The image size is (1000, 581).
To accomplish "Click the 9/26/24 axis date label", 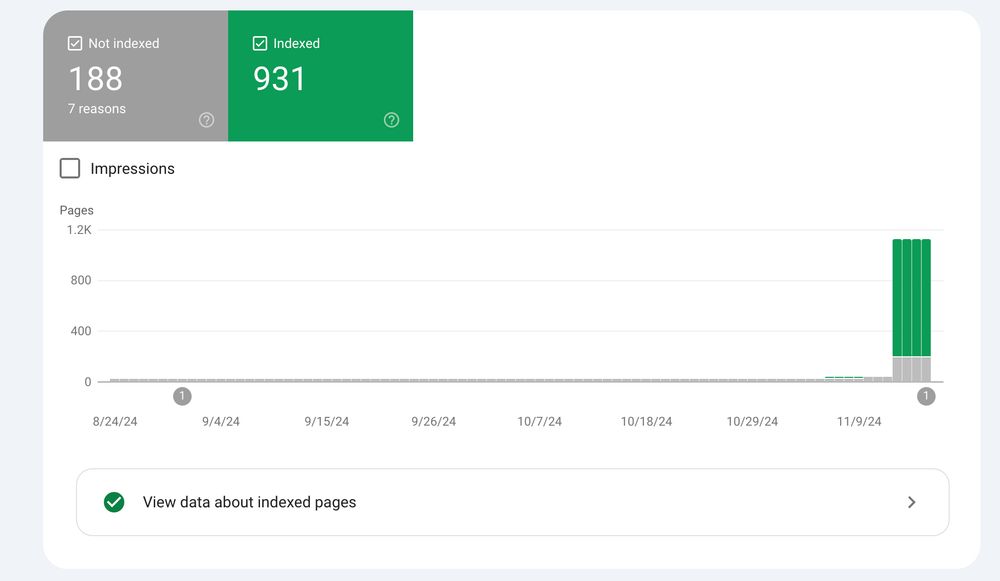I will [434, 422].
